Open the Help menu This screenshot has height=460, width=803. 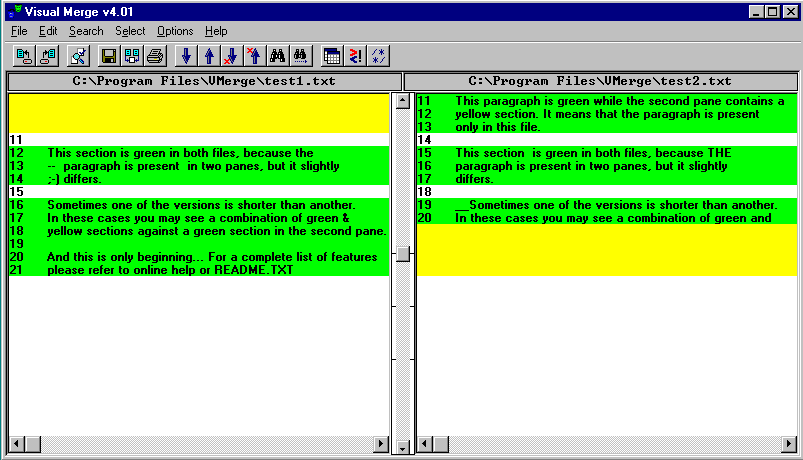click(x=216, y=31)
